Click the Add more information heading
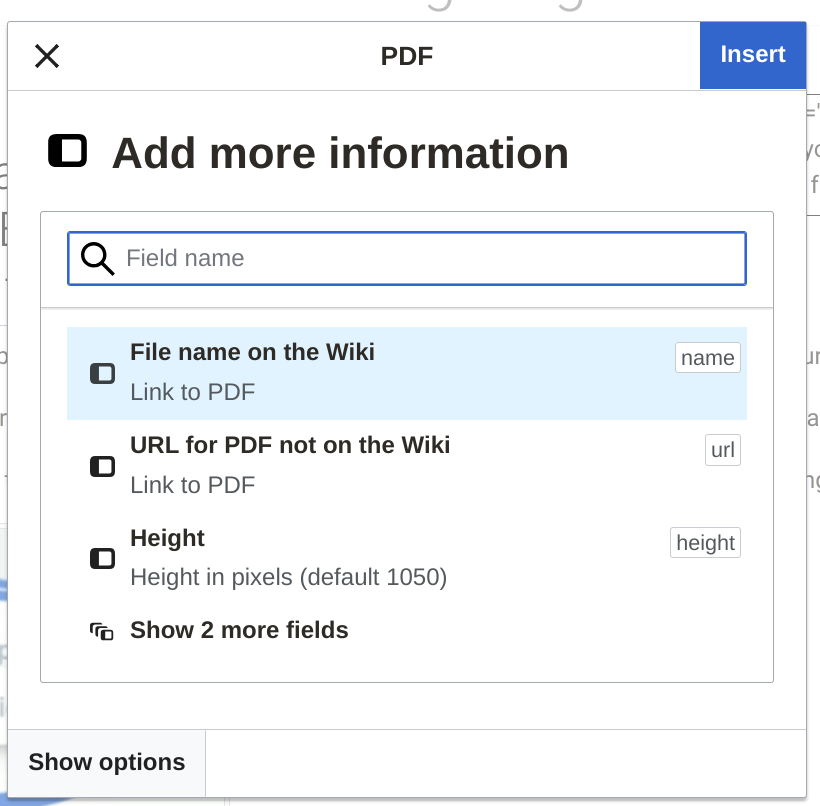Screen dimensions: 820x806 pyautogui.click(x=340, y=153)
